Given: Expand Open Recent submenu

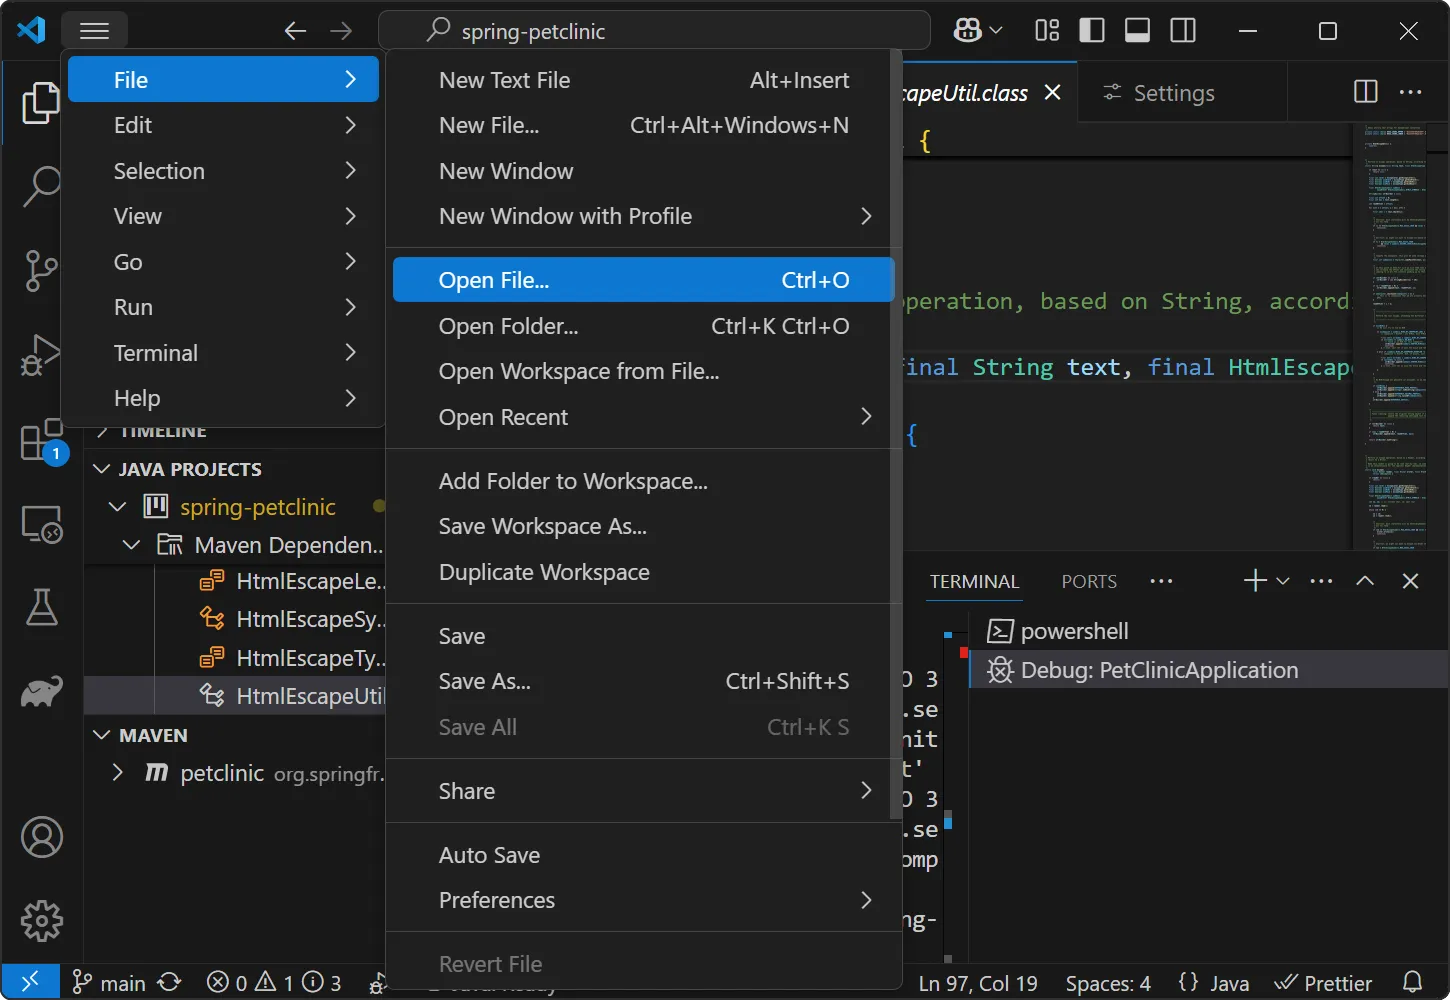Looking at the screenshot, I should point(643,417).
